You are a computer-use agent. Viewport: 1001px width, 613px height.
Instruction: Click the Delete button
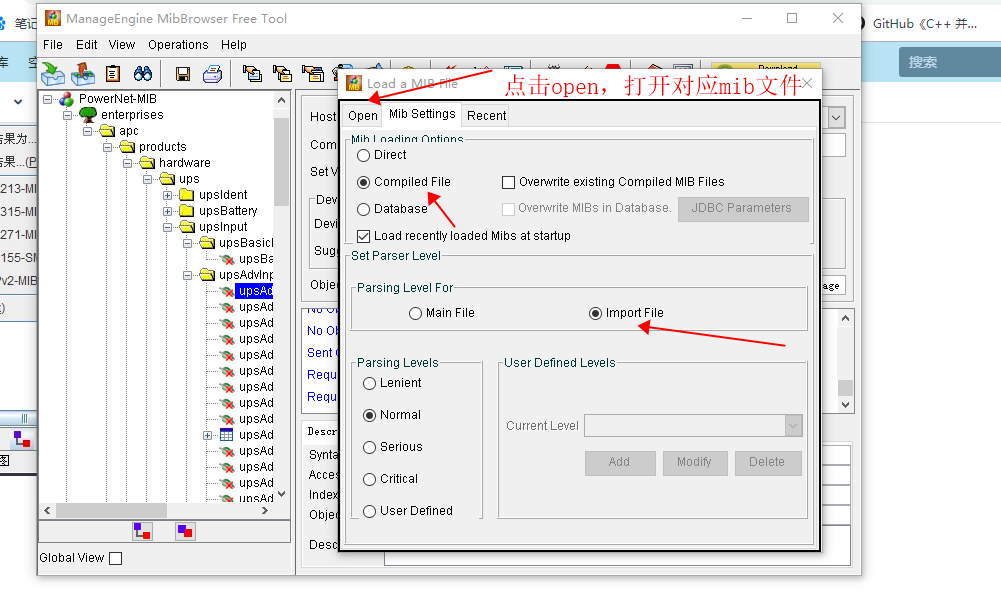pos(767,462)
